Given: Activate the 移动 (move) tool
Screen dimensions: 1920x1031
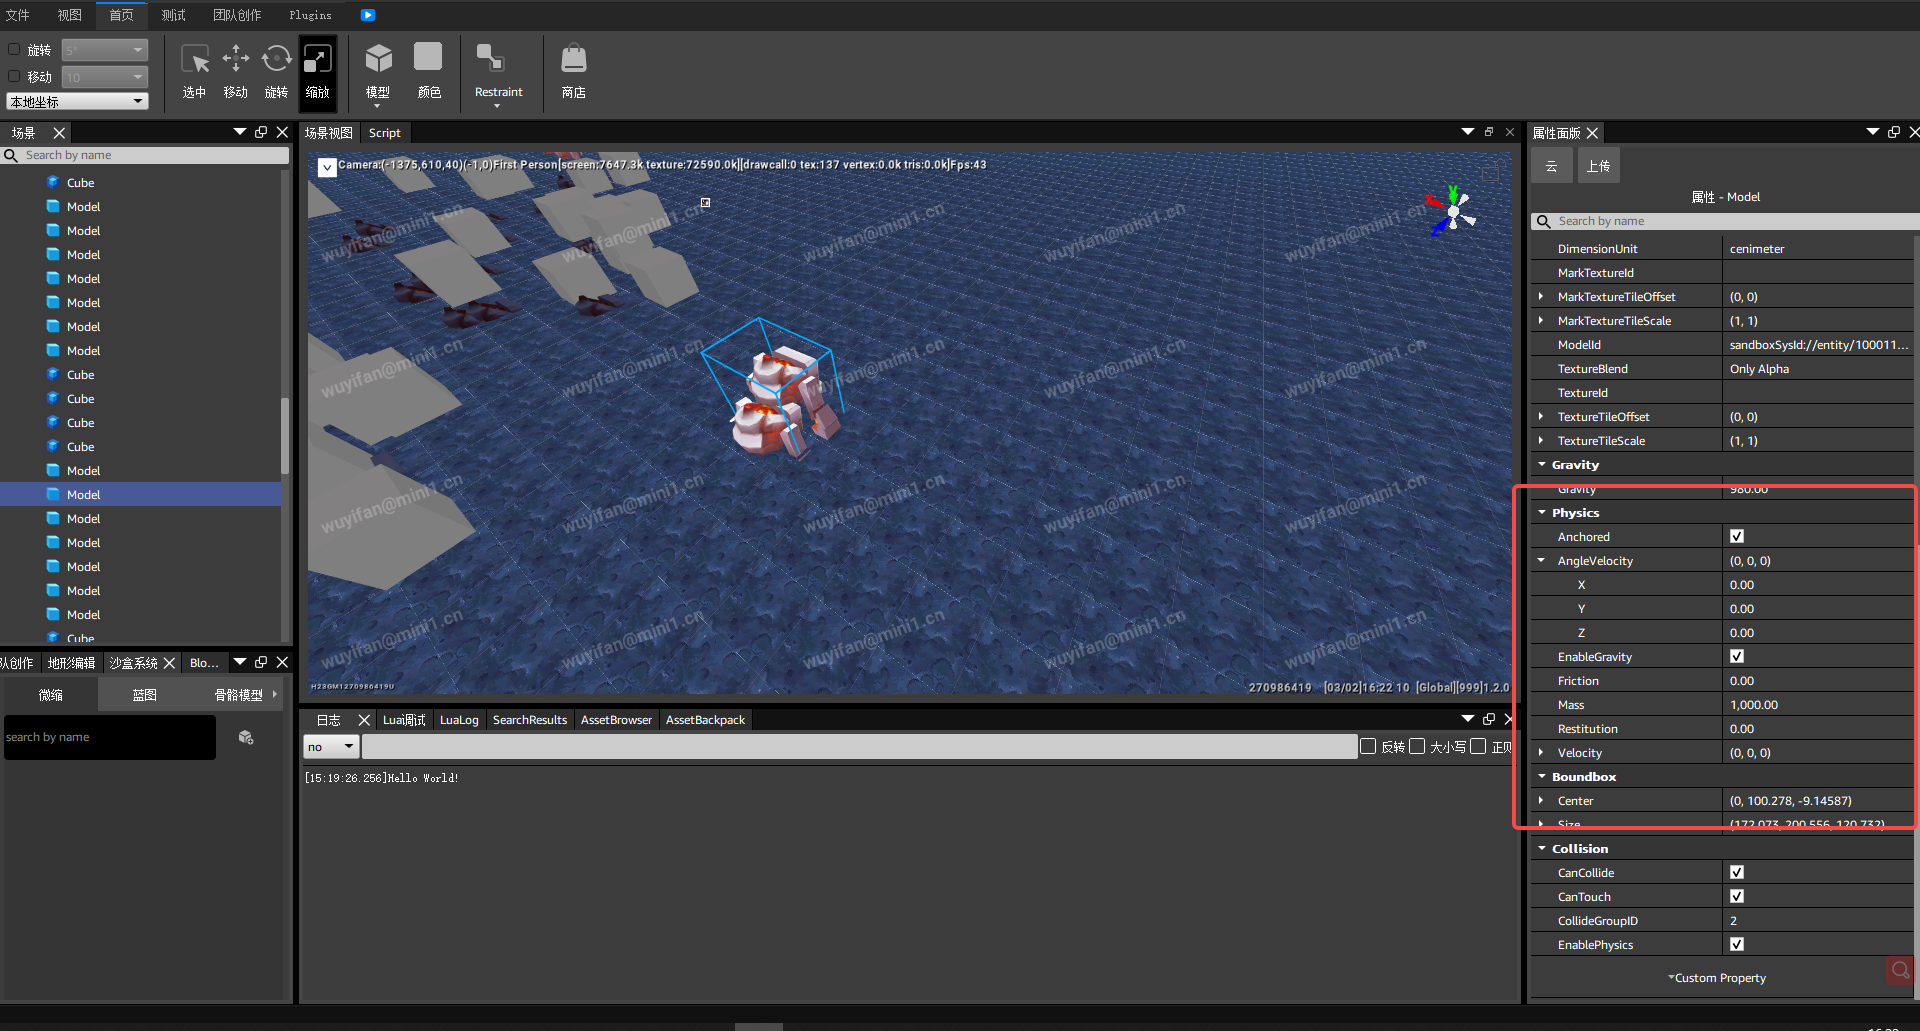Looking at the screenshot, I should (235, 72).
